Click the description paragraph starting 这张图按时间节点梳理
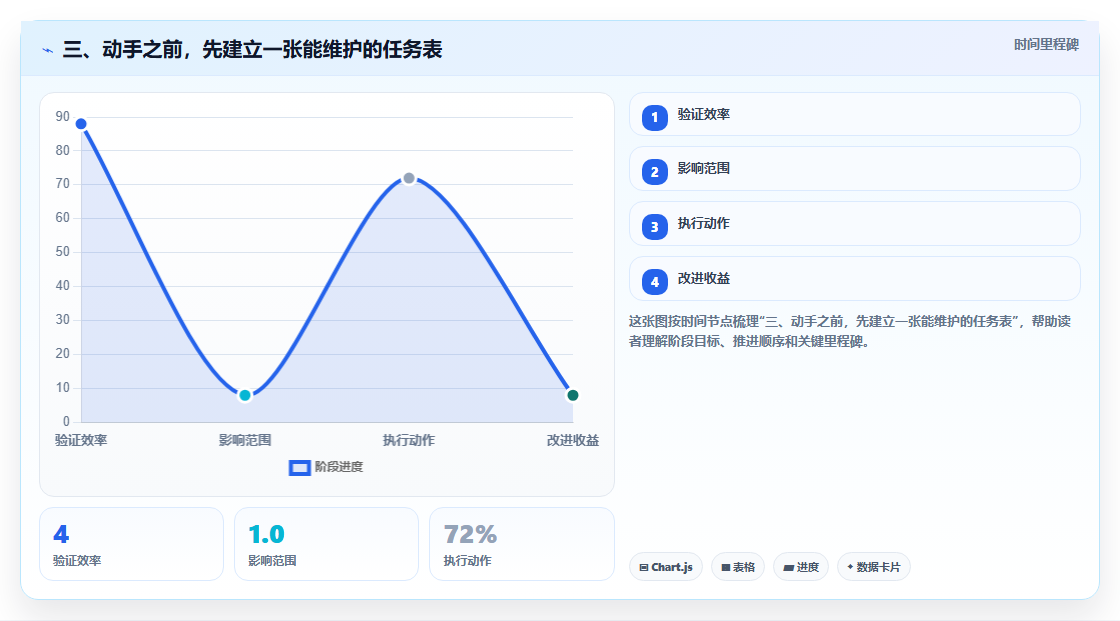The image size is (1120, 621). pos(850,331)
